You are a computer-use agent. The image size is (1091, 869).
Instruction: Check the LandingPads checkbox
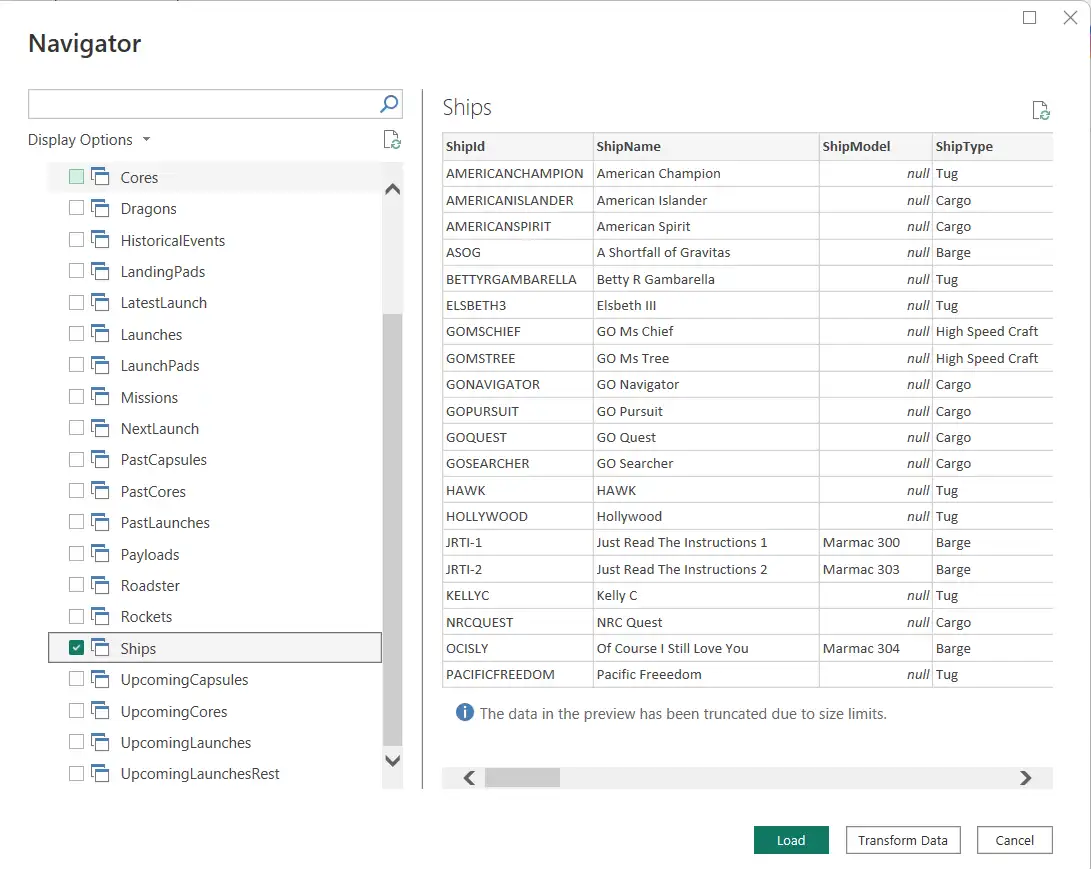[77, 271]
